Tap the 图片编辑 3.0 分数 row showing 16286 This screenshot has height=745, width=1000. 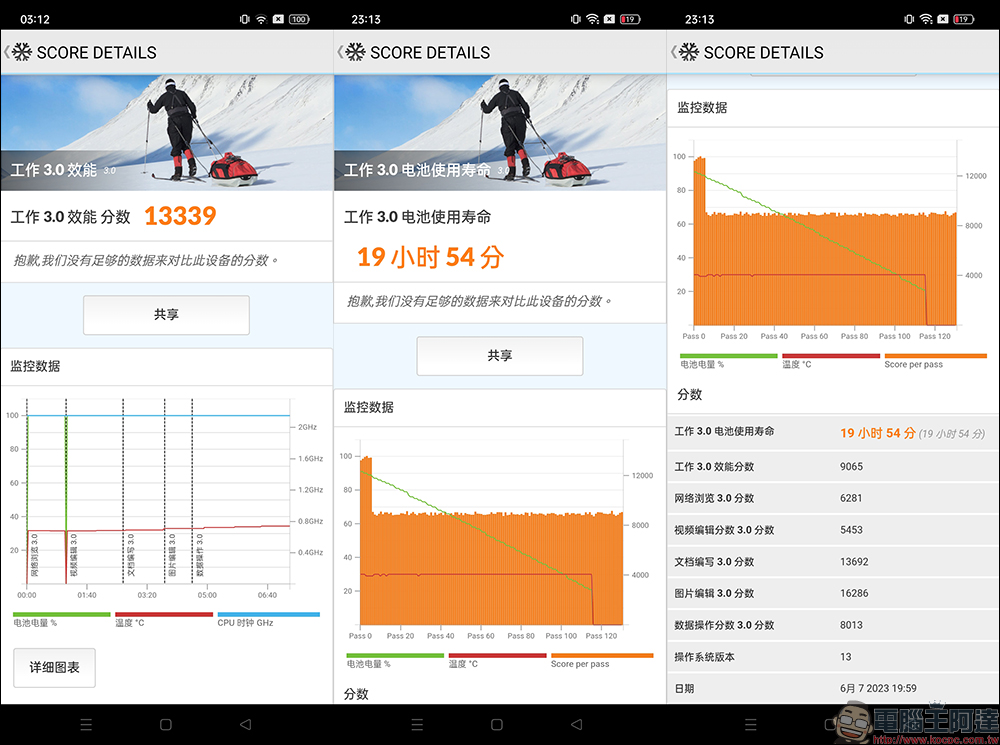833,594
